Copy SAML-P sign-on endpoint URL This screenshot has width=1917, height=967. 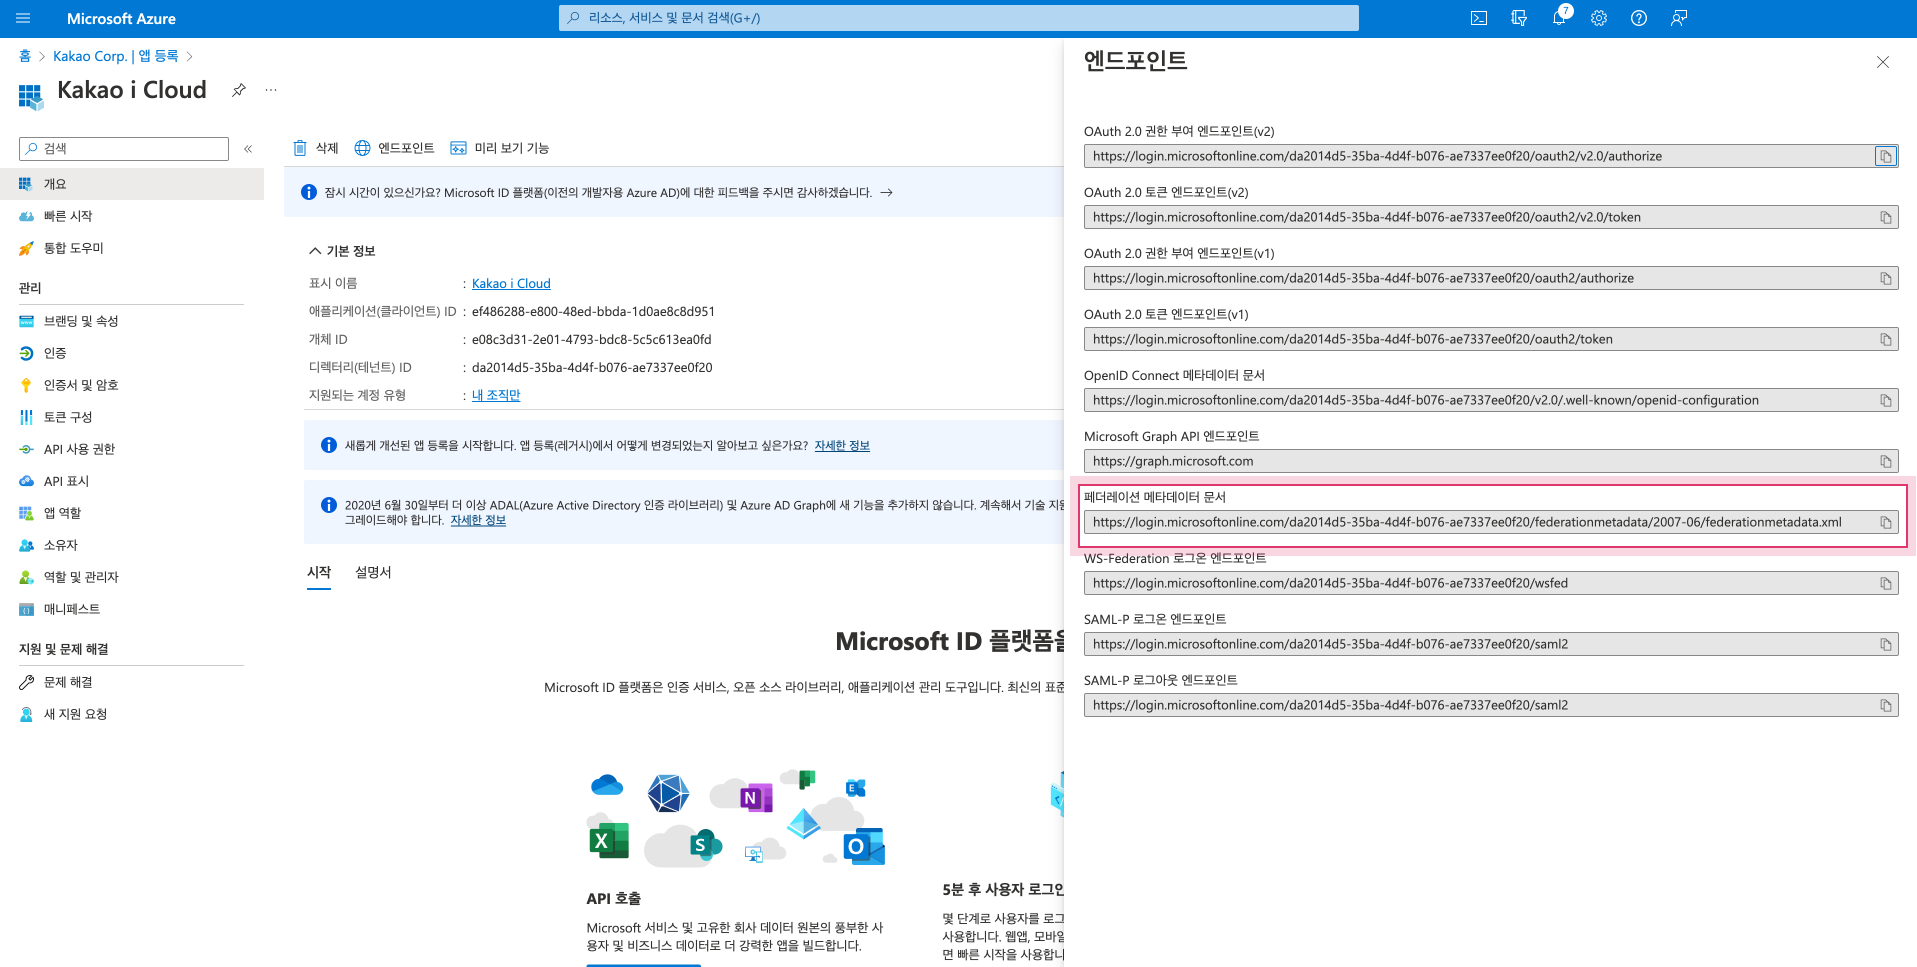click(1886, 644)
